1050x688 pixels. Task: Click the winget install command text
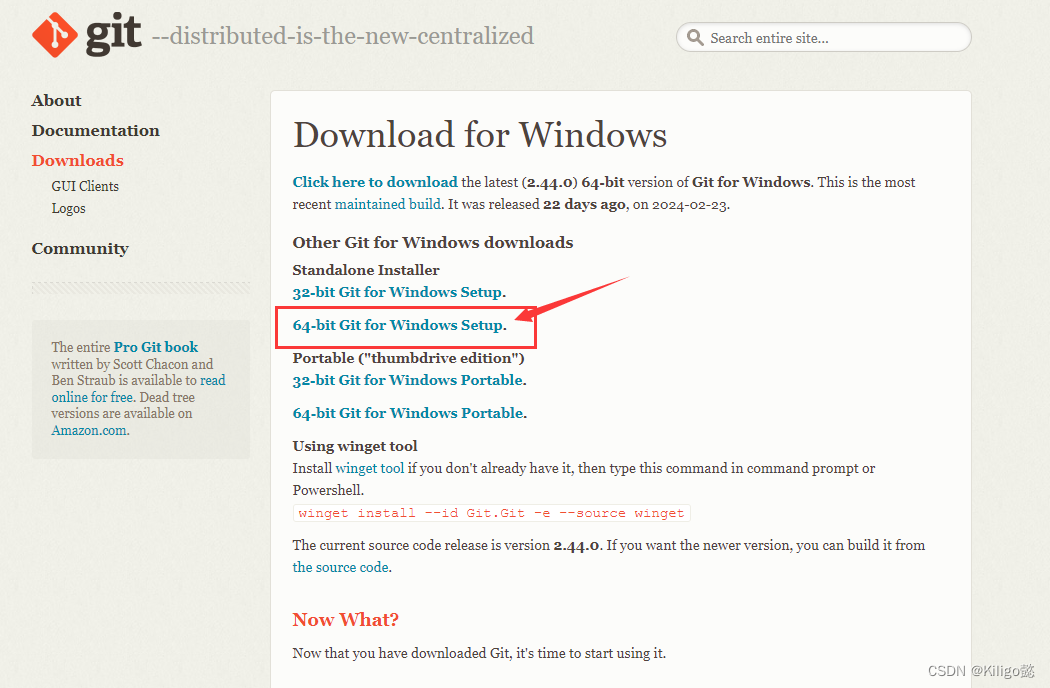pyautogui.click(x=492, y=513)
